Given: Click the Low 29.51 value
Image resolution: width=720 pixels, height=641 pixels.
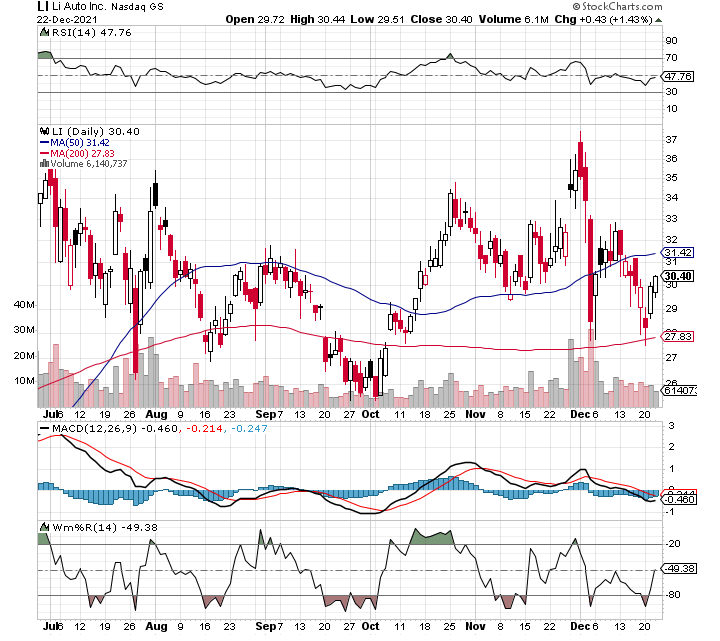Looking at the screenshot, I should (x=377, y=19).
